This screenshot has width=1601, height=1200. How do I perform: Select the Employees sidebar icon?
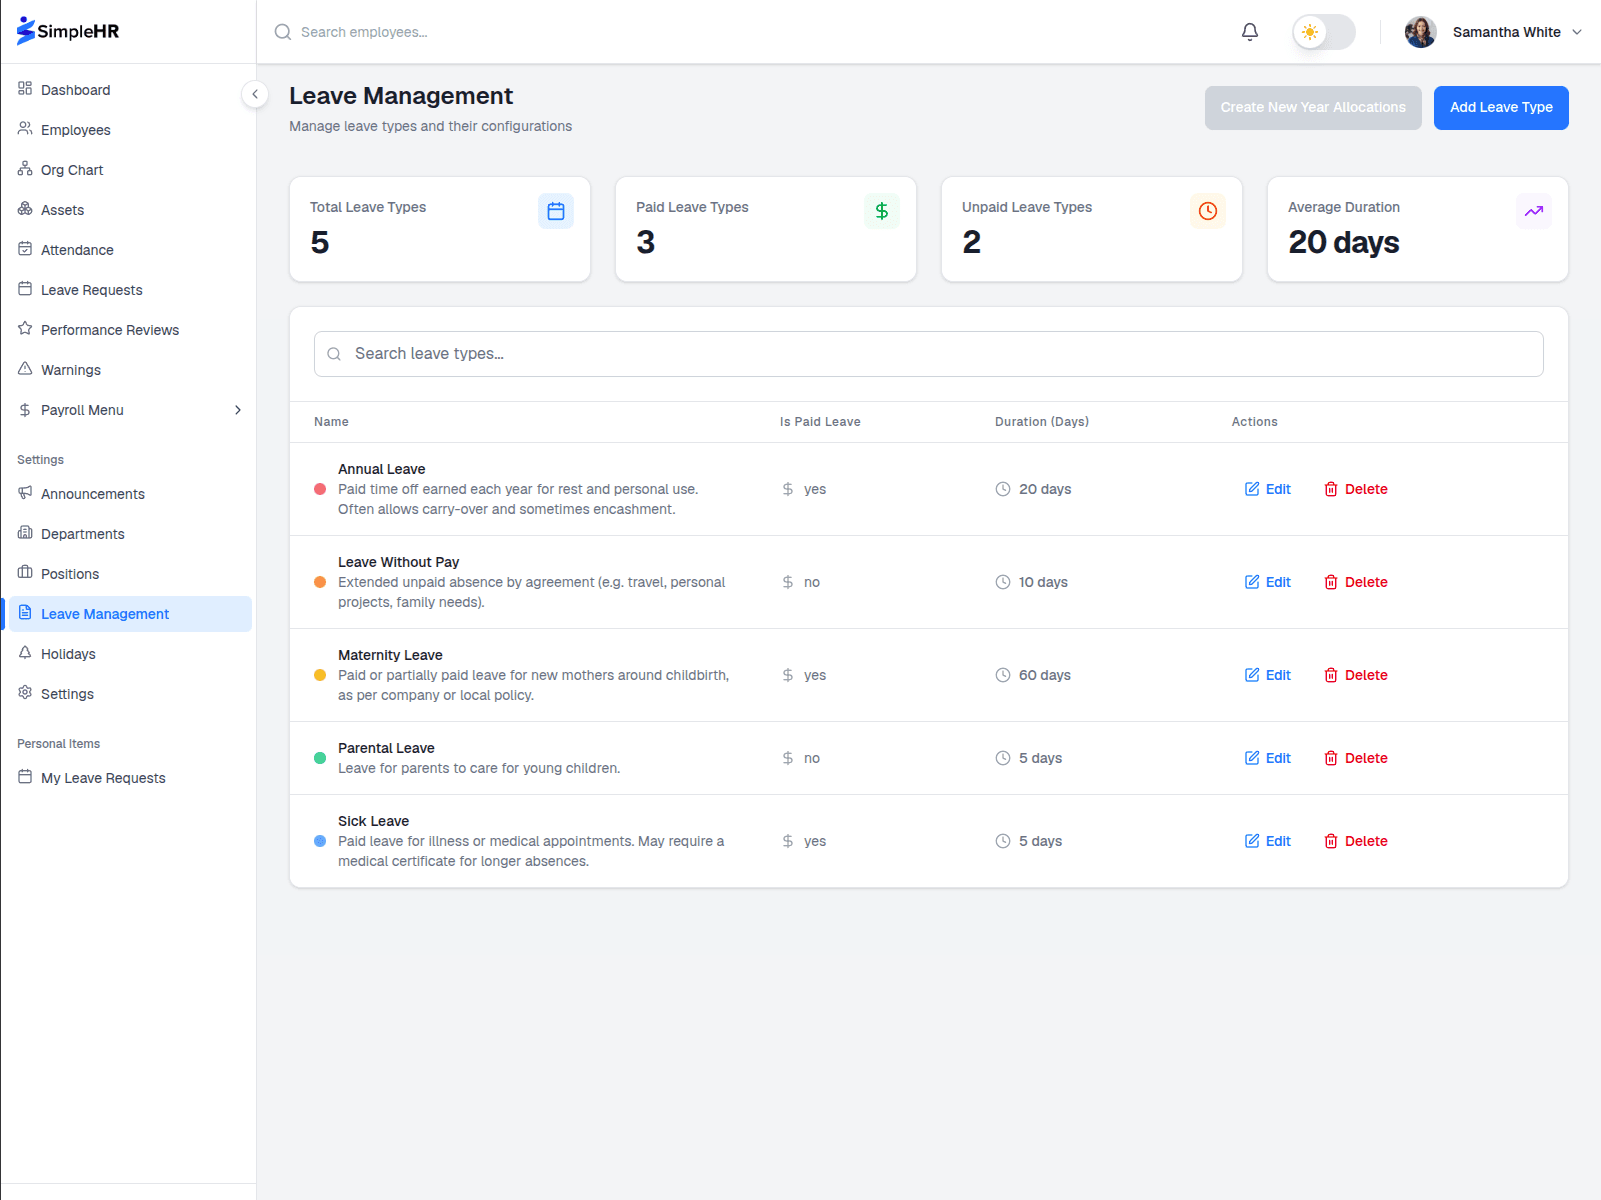(24, 129)
